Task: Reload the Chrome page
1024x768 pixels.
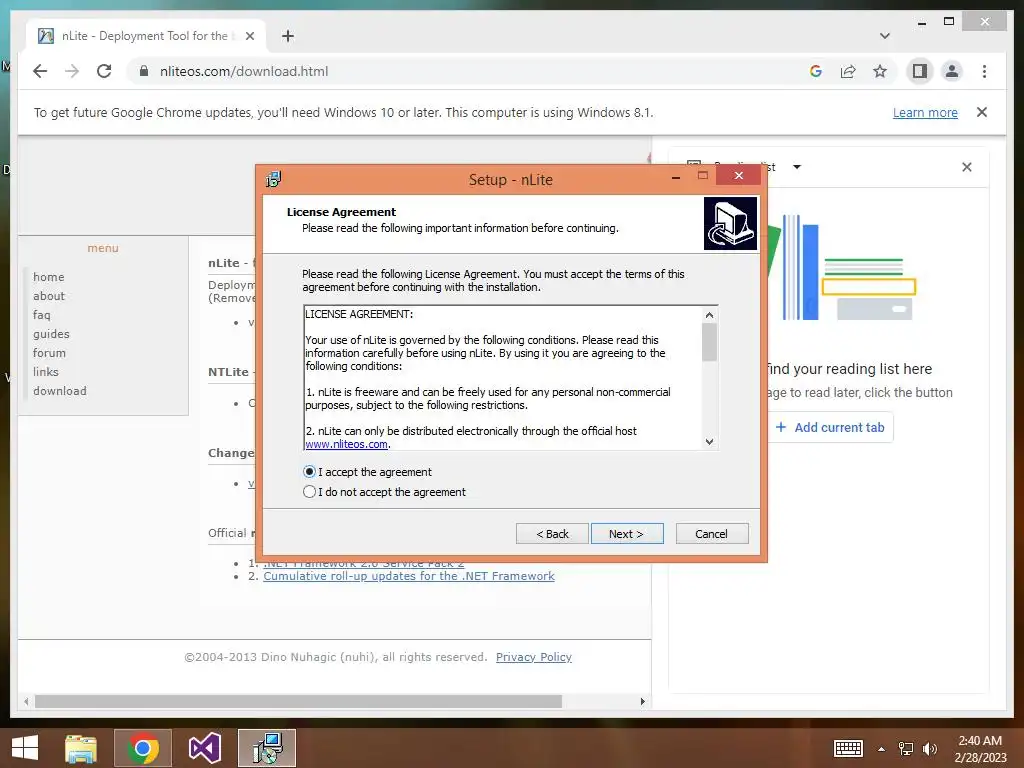Action: (x=104, y=71)
